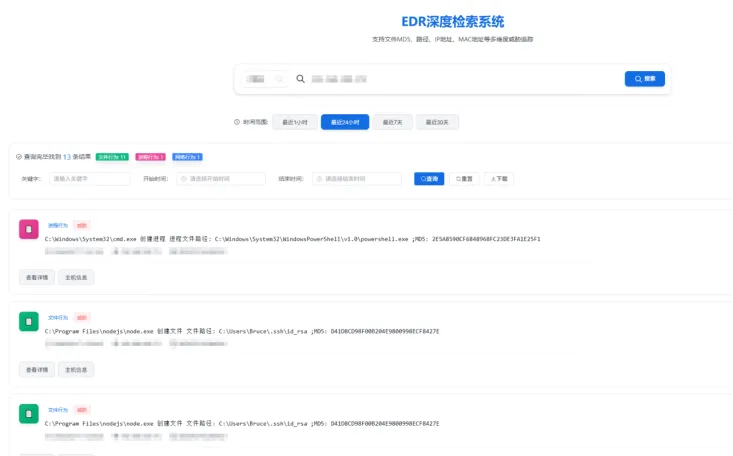Open 查看详情 for the cmd.exe result
The image size is (733, 456).
click(x=37, y=277)
